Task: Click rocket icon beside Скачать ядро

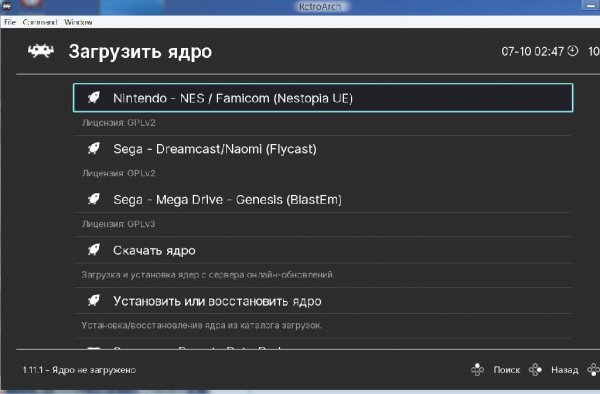Action: [x=94, y=250]
